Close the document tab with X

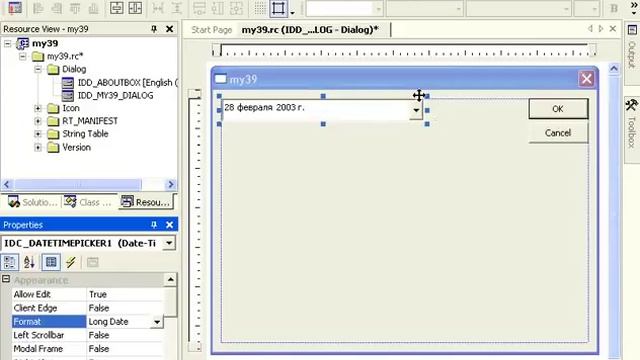[x=613, y=29]
